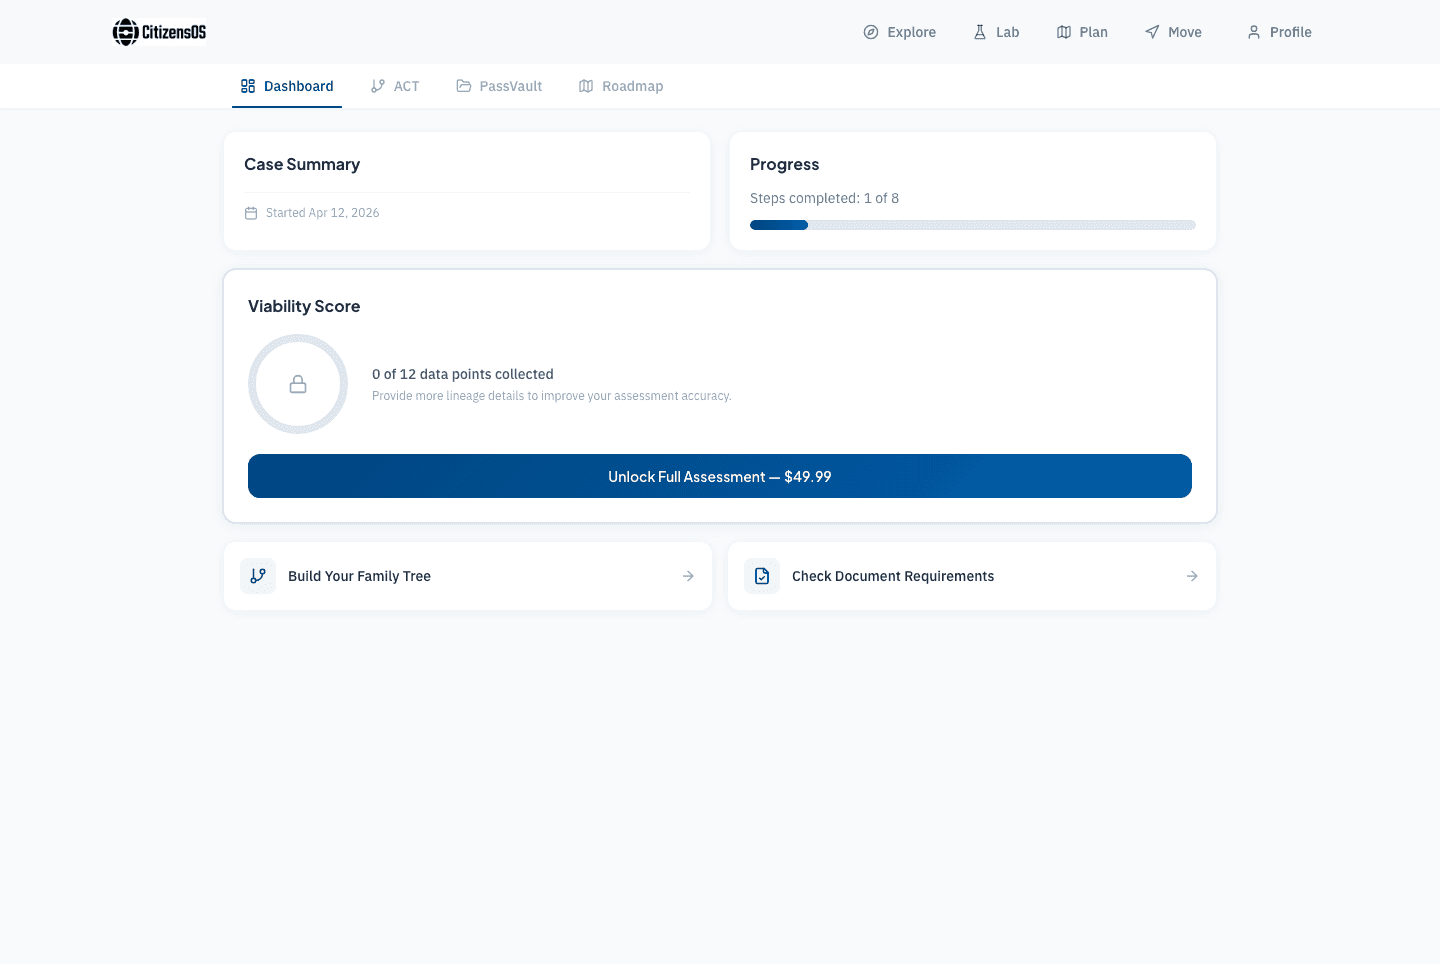Click 'Started Apr 12, 2026' text

coord(322,213)
